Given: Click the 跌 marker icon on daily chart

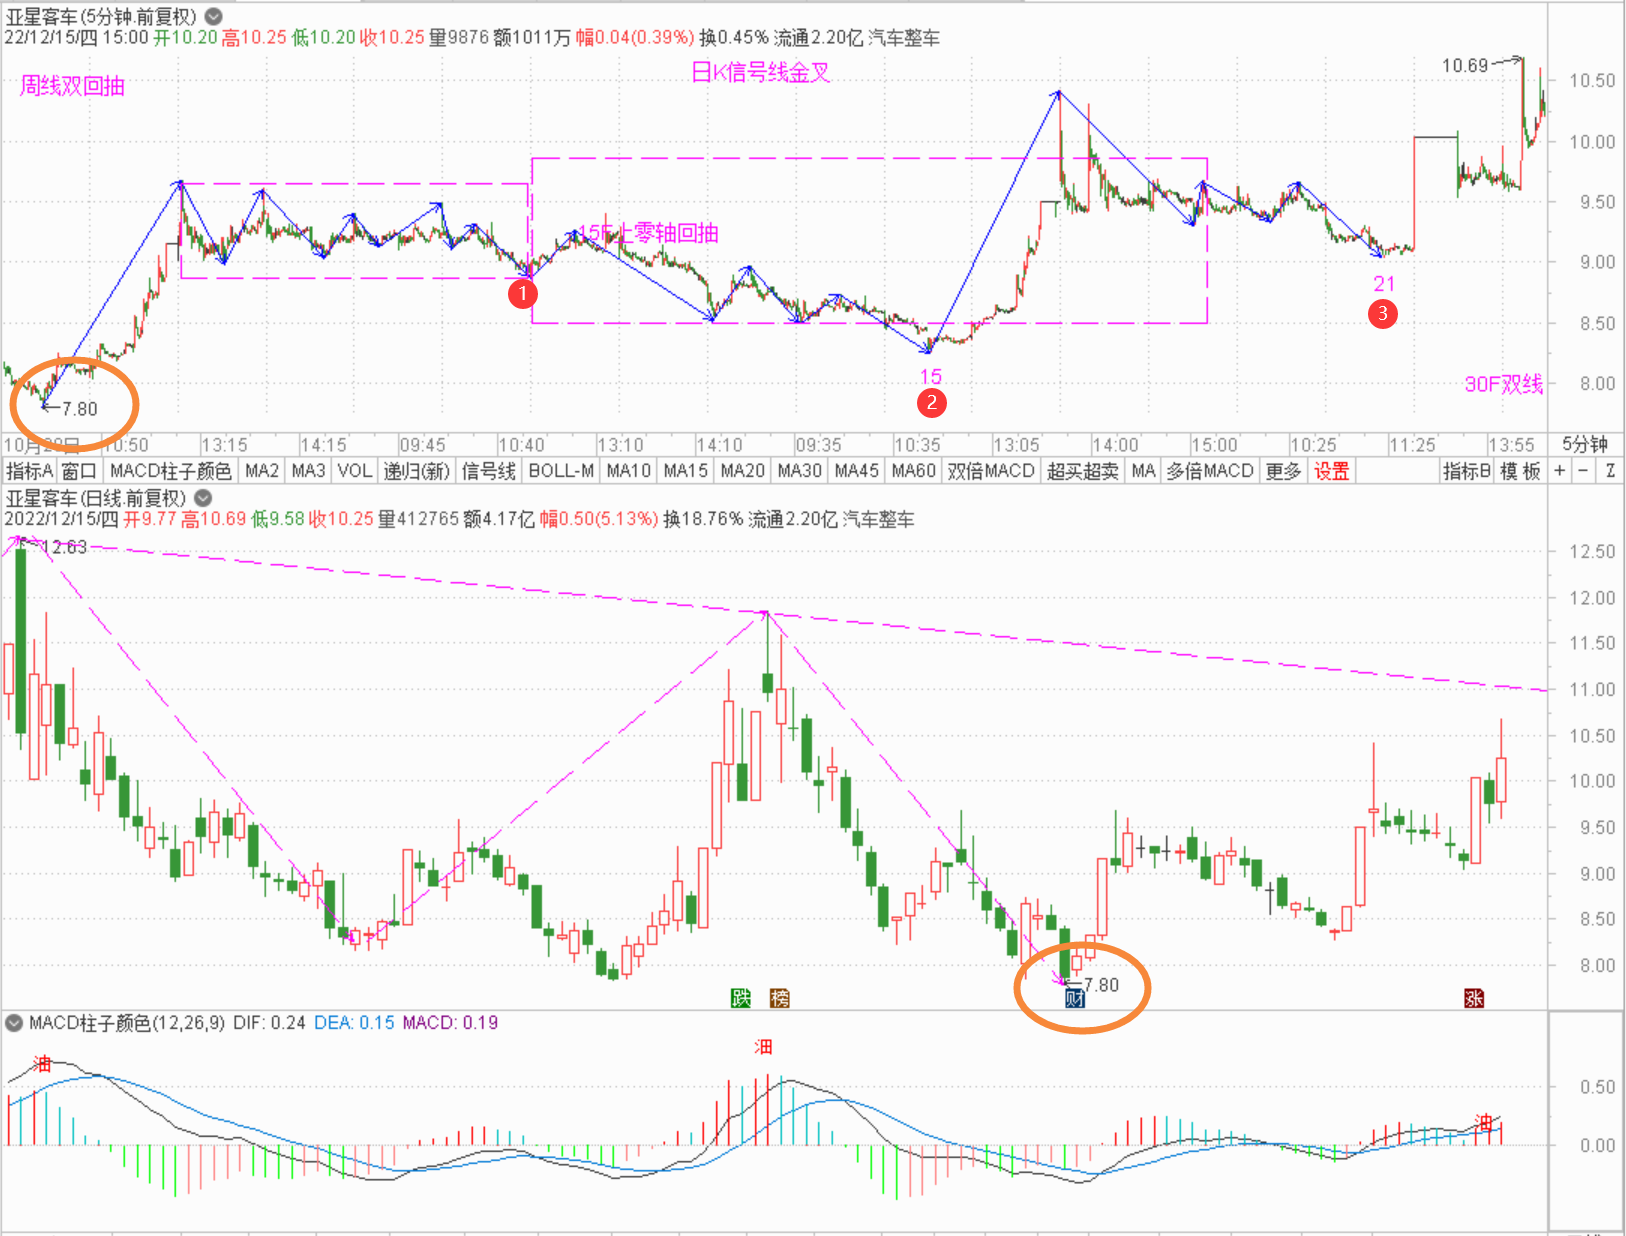Looking at the screenshot, I should pos(740,998).
